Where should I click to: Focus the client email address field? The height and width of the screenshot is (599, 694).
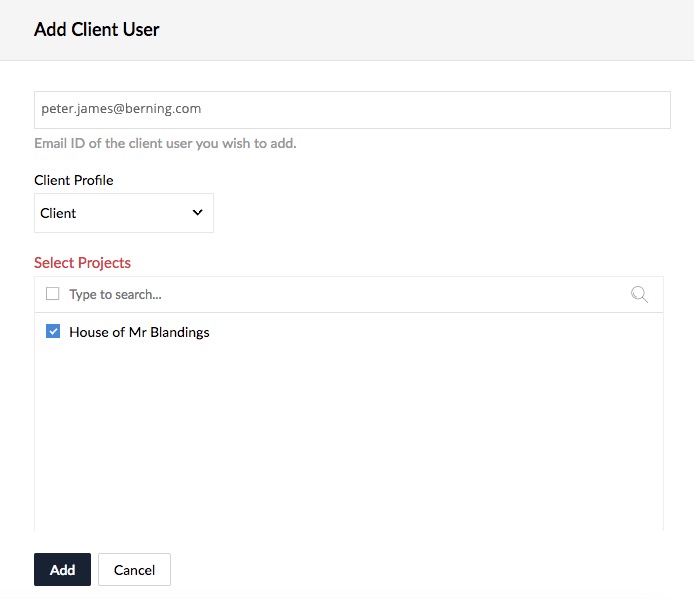pos(352,110)
